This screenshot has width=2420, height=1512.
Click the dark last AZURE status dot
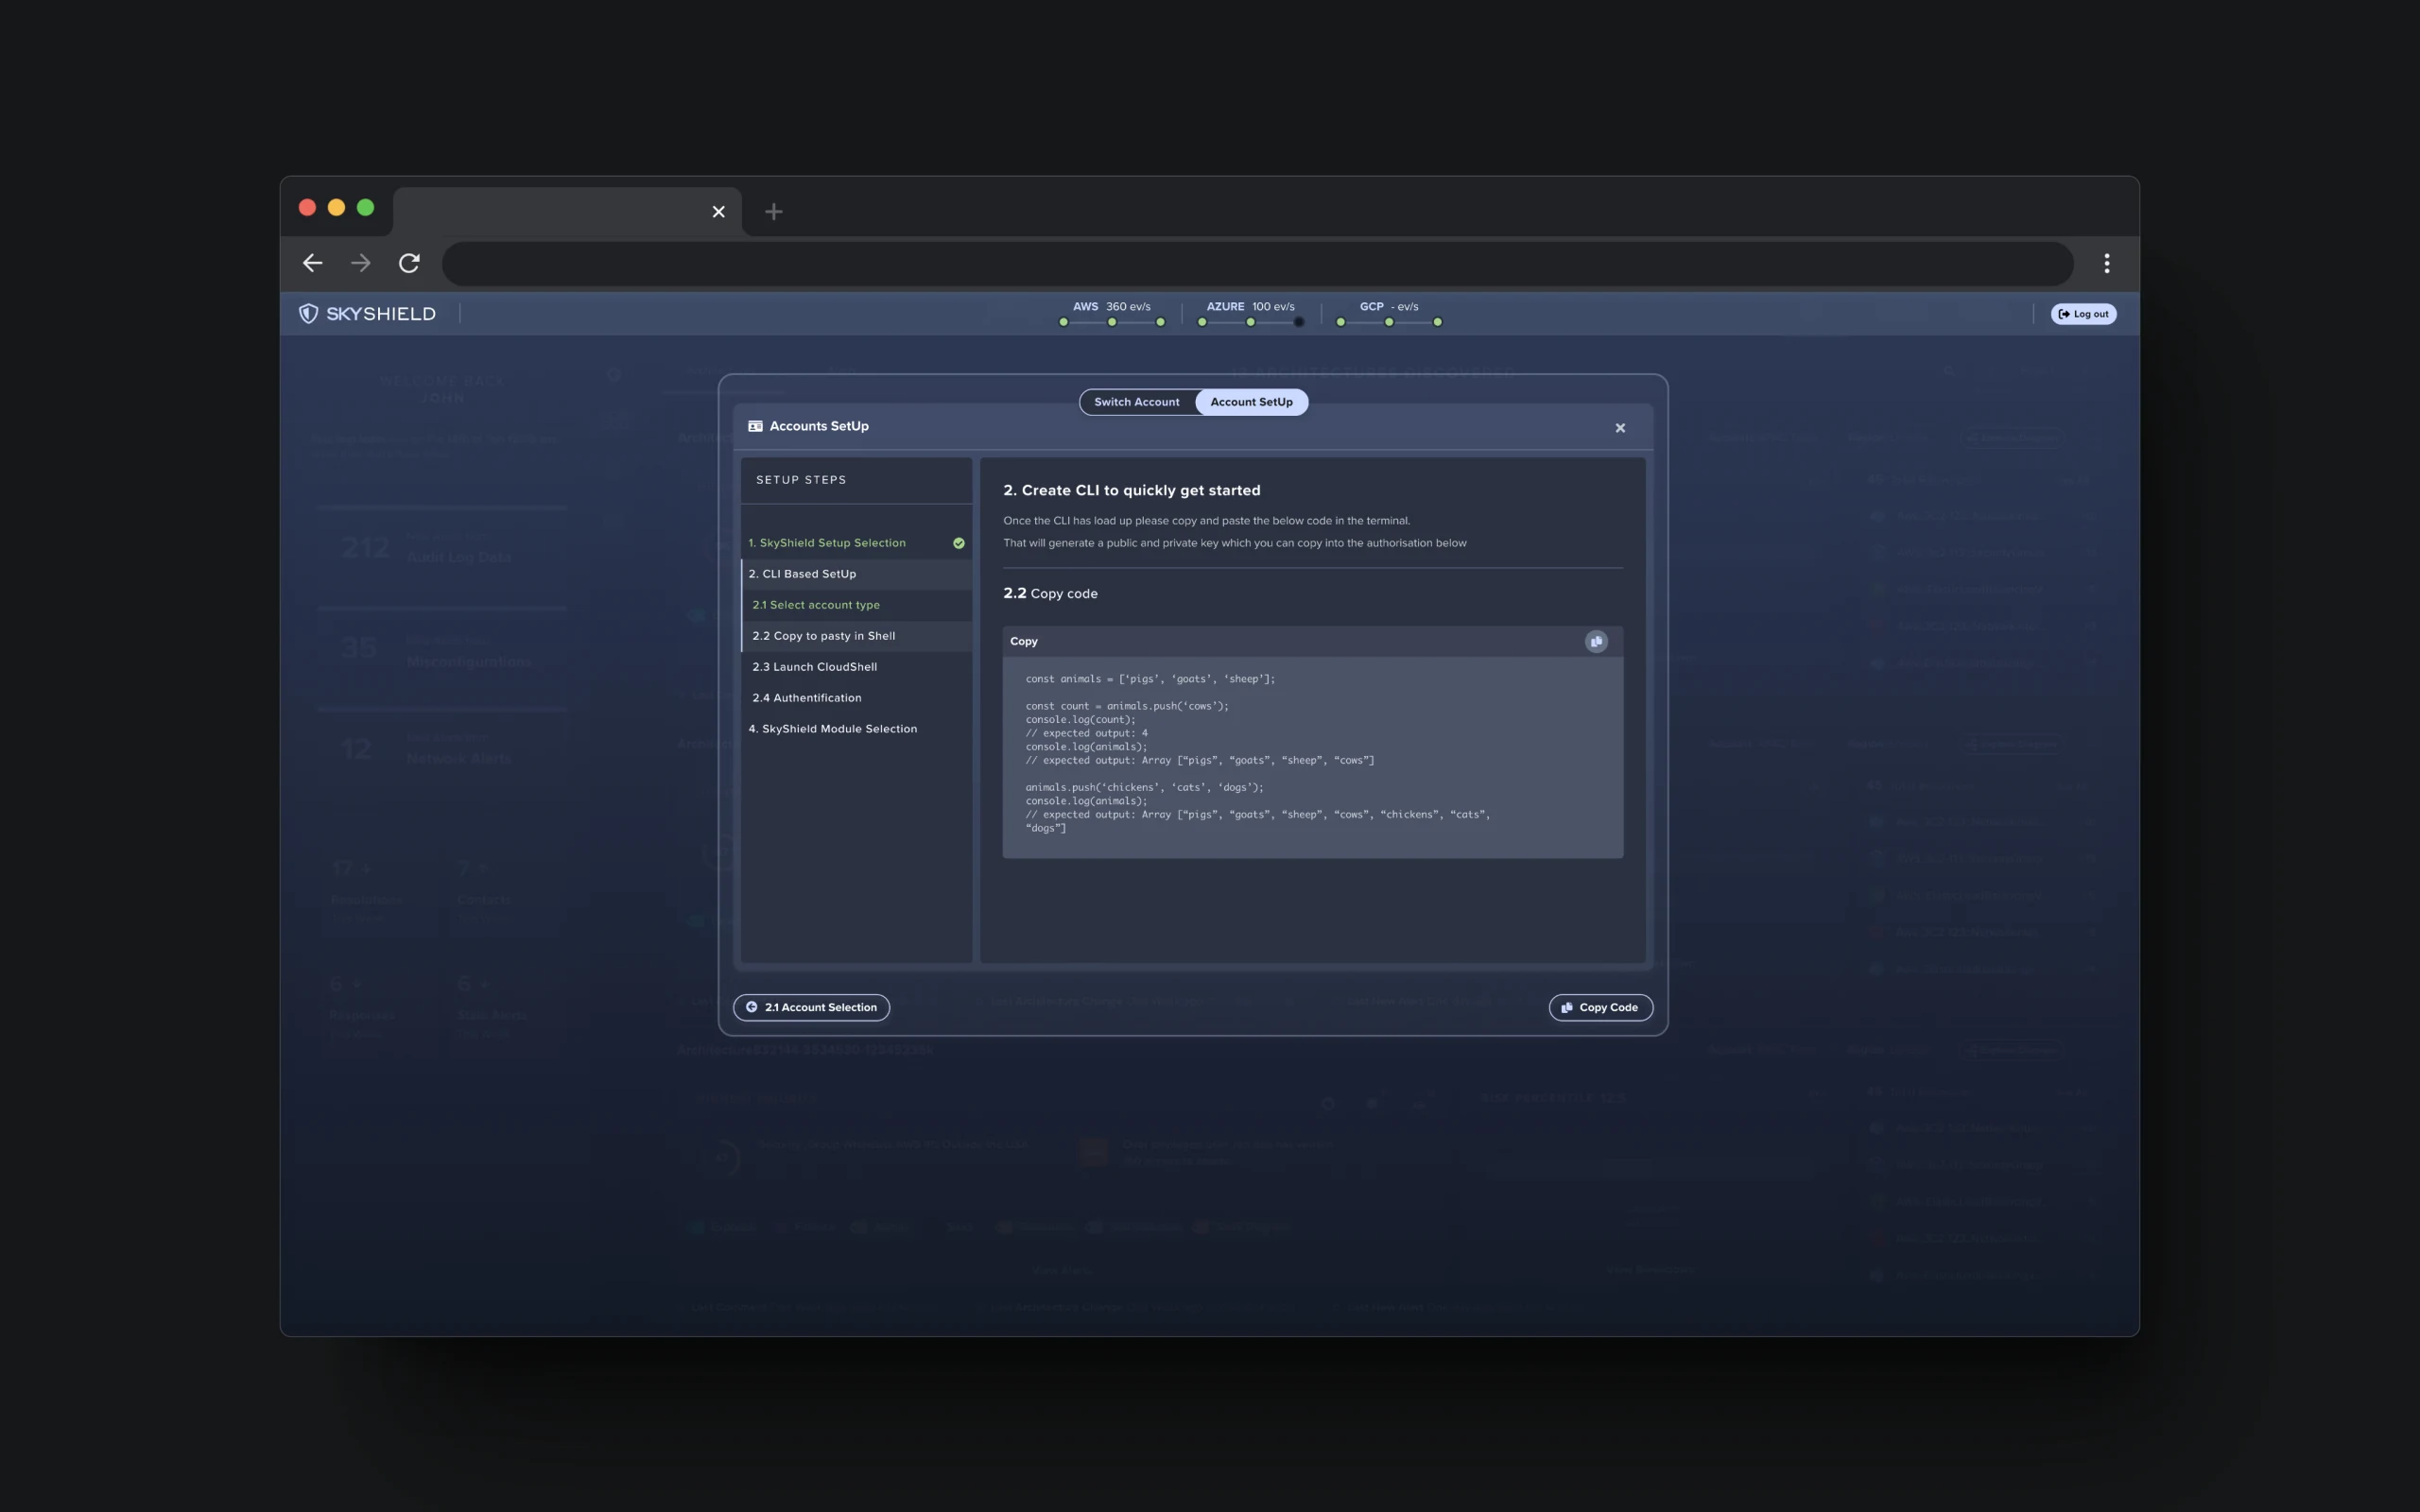pos(1298,322)
